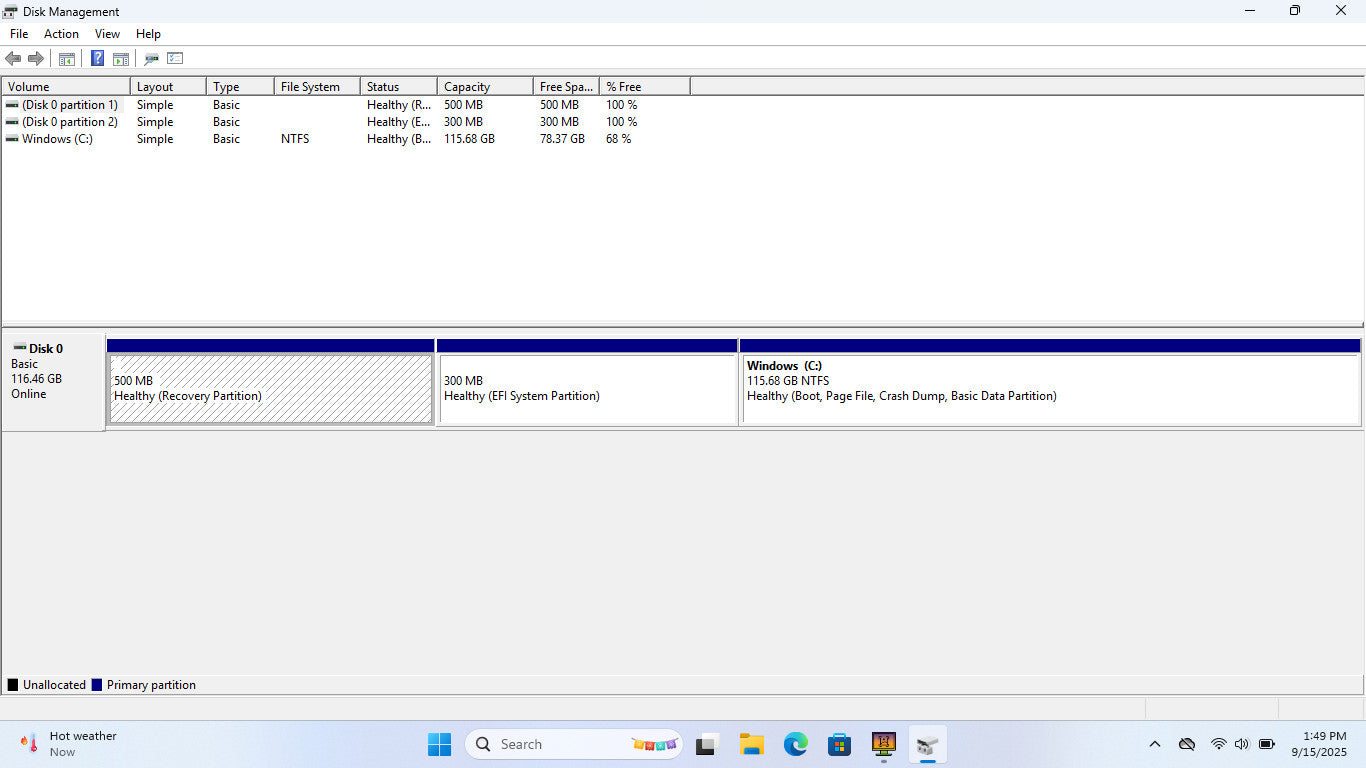Select the 500 MB Recovery Partition block
The height and width of the screenshot is (768, 1366).
271,389
